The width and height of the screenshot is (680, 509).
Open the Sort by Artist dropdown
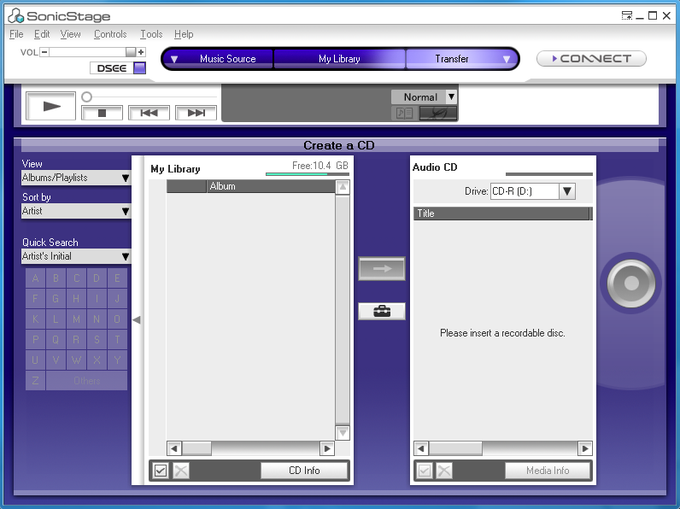[76, 211]
